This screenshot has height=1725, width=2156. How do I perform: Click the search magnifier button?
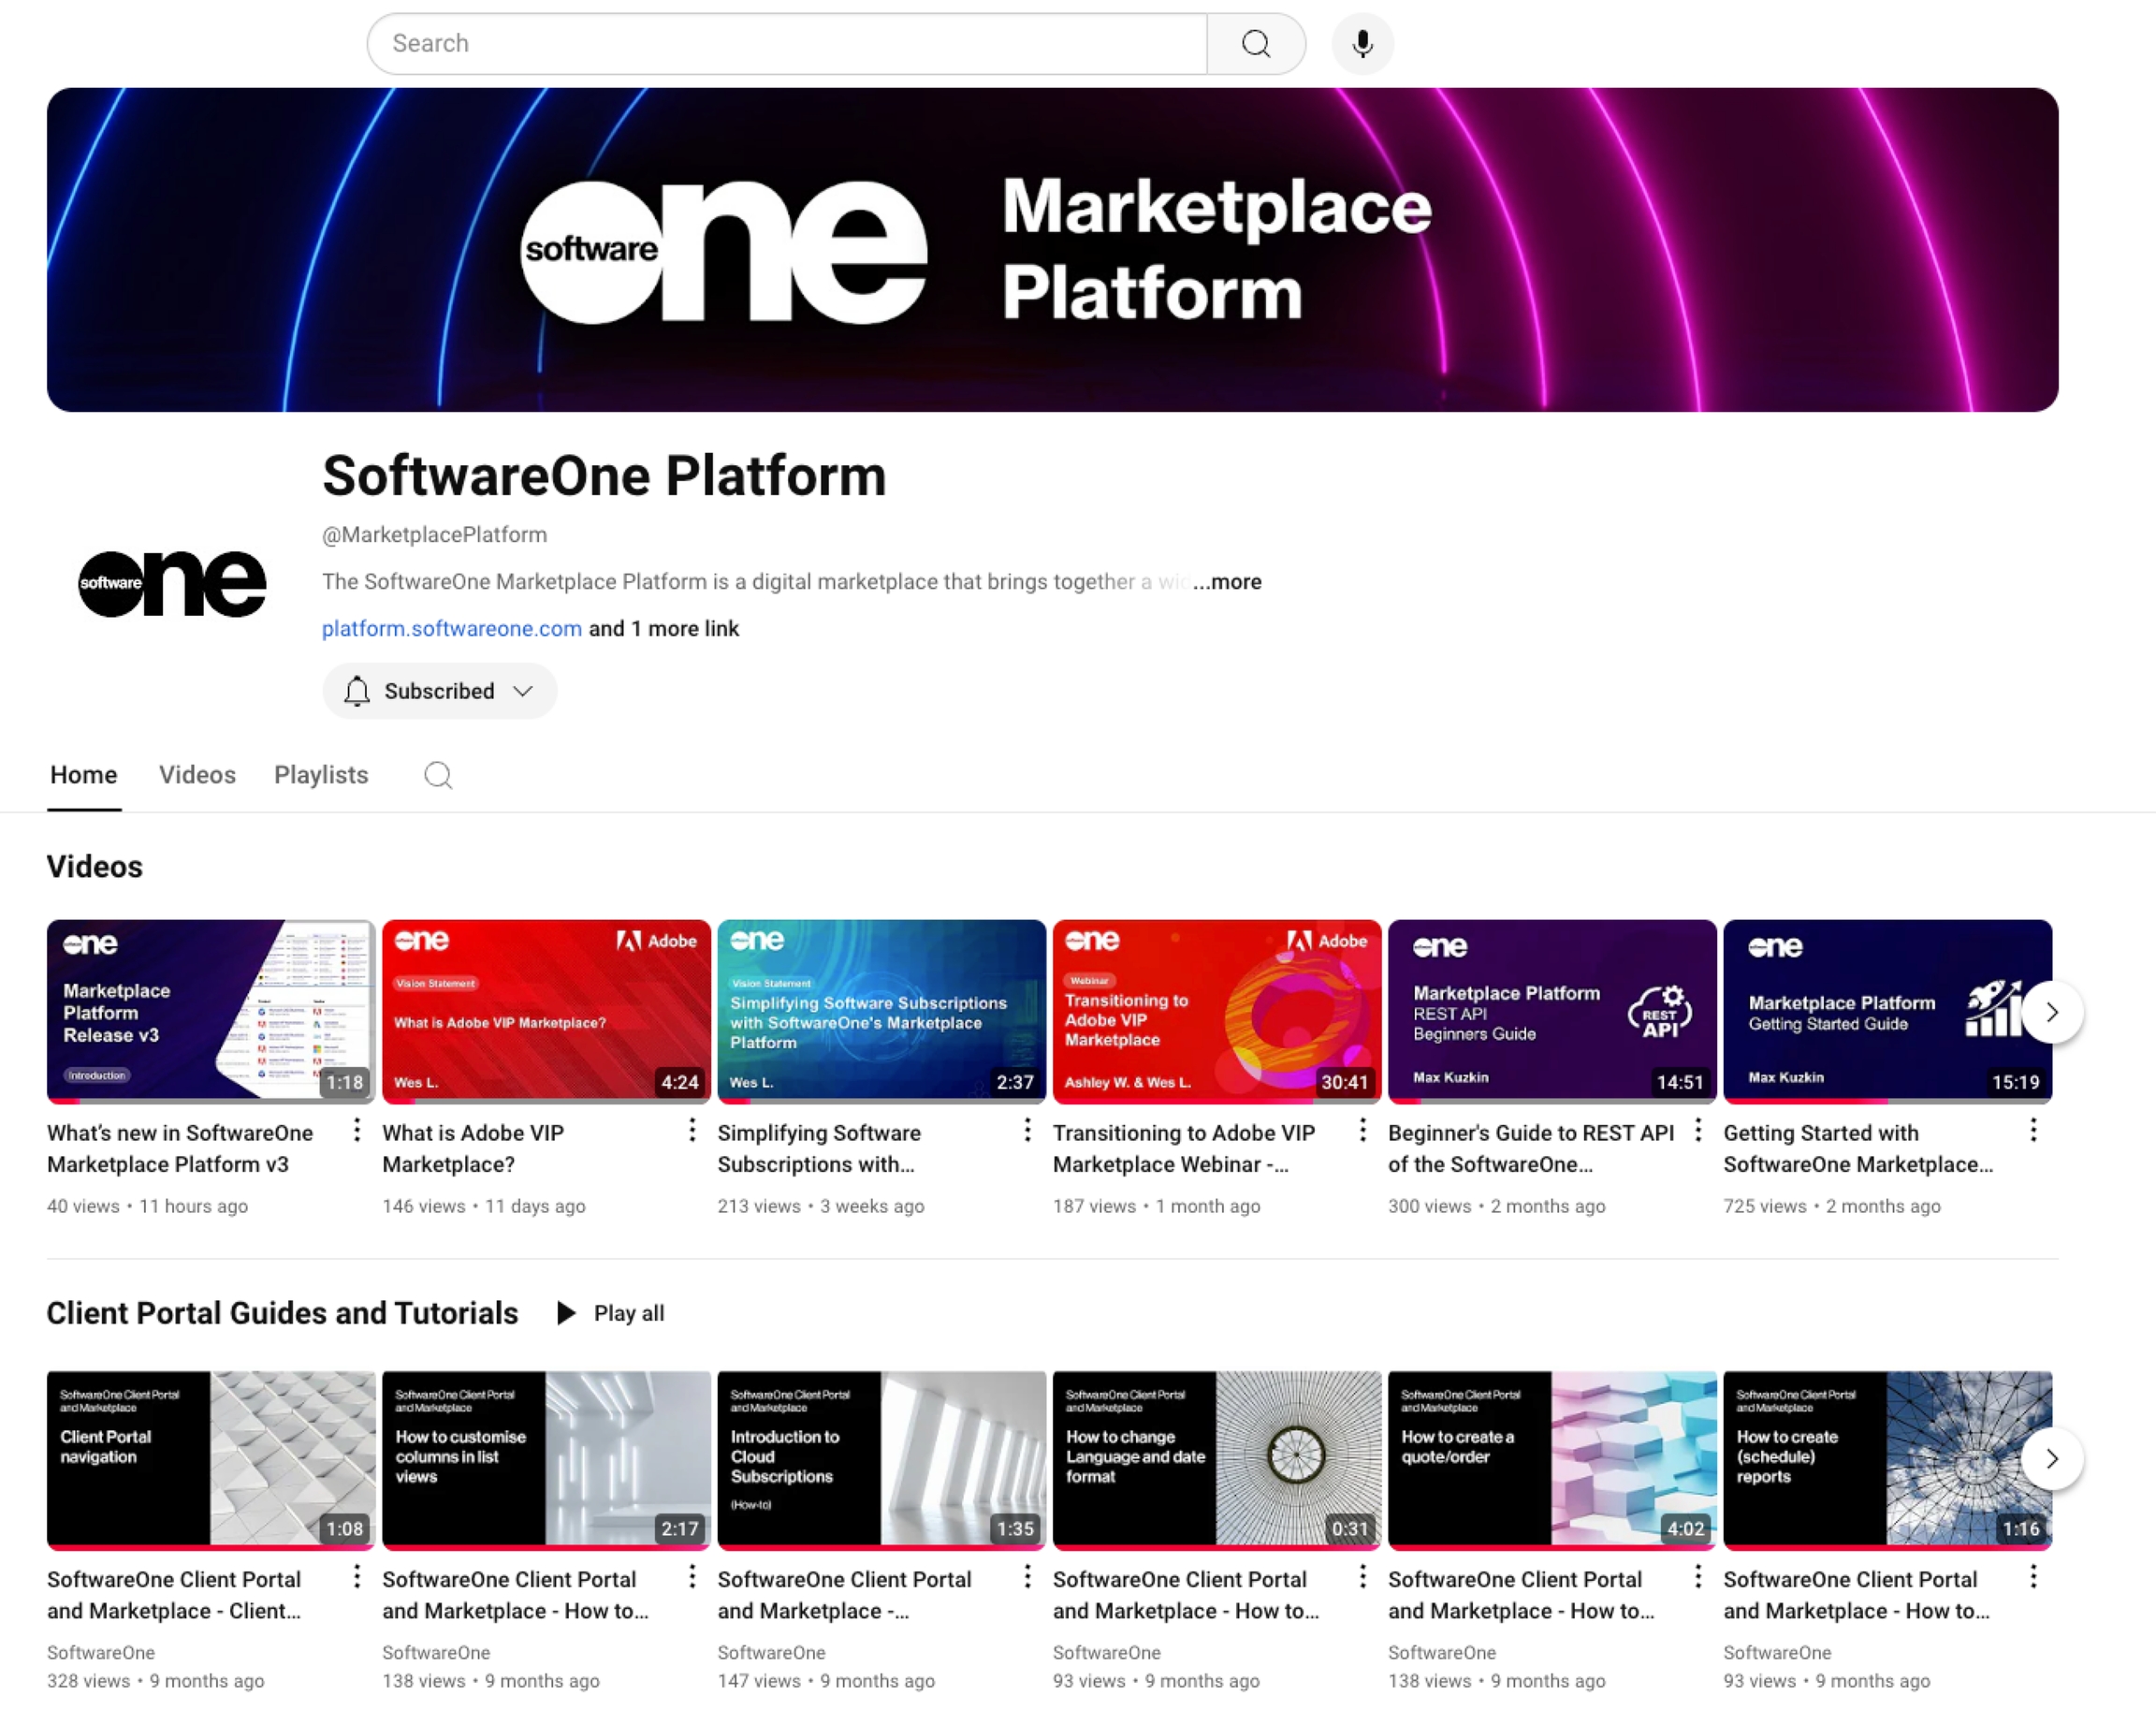click(x=1255, y=44)
